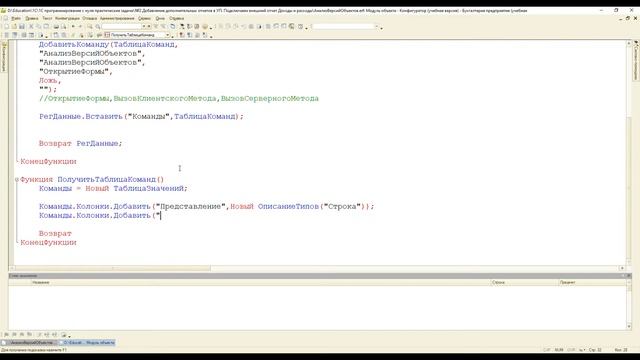
Task: Click the Open file toolbar icon
Action: (x=14, y=27)
